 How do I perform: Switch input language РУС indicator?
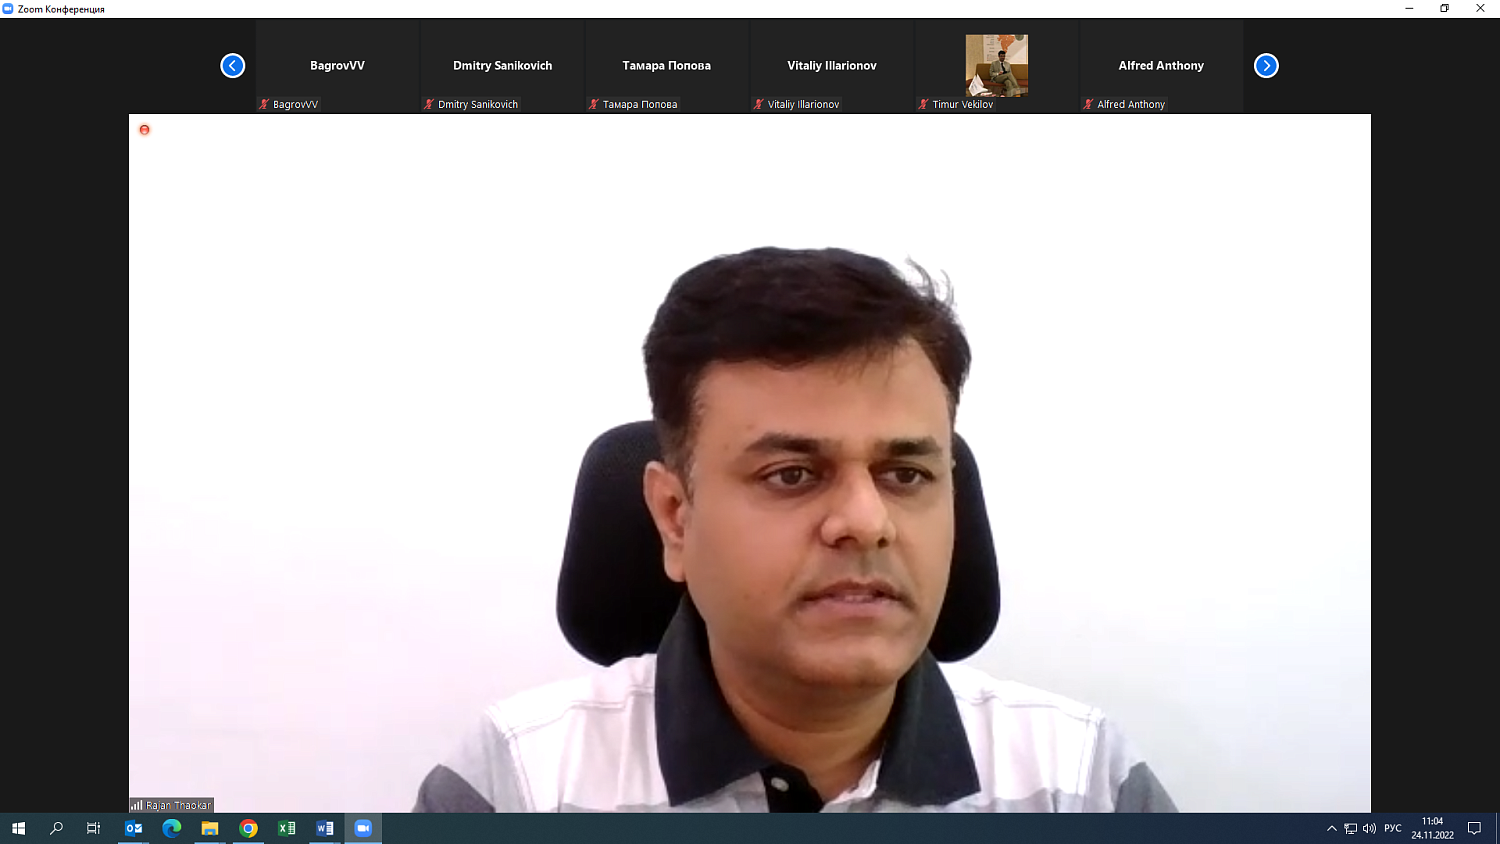(x=1393, y=828)
